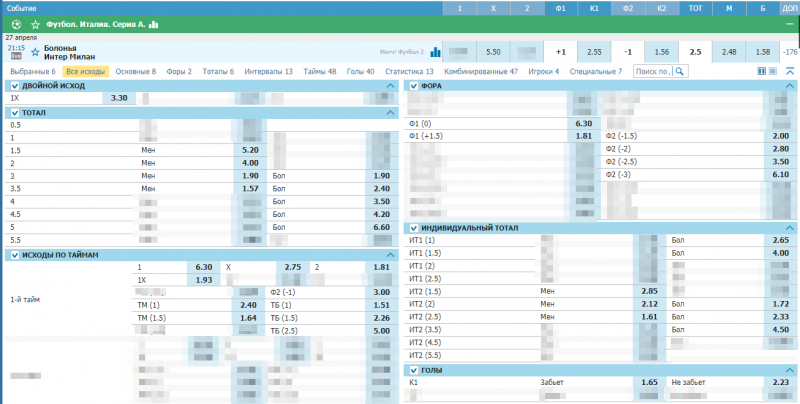Click the Поиск search input field
800x404 pixels.
[651, 72]
